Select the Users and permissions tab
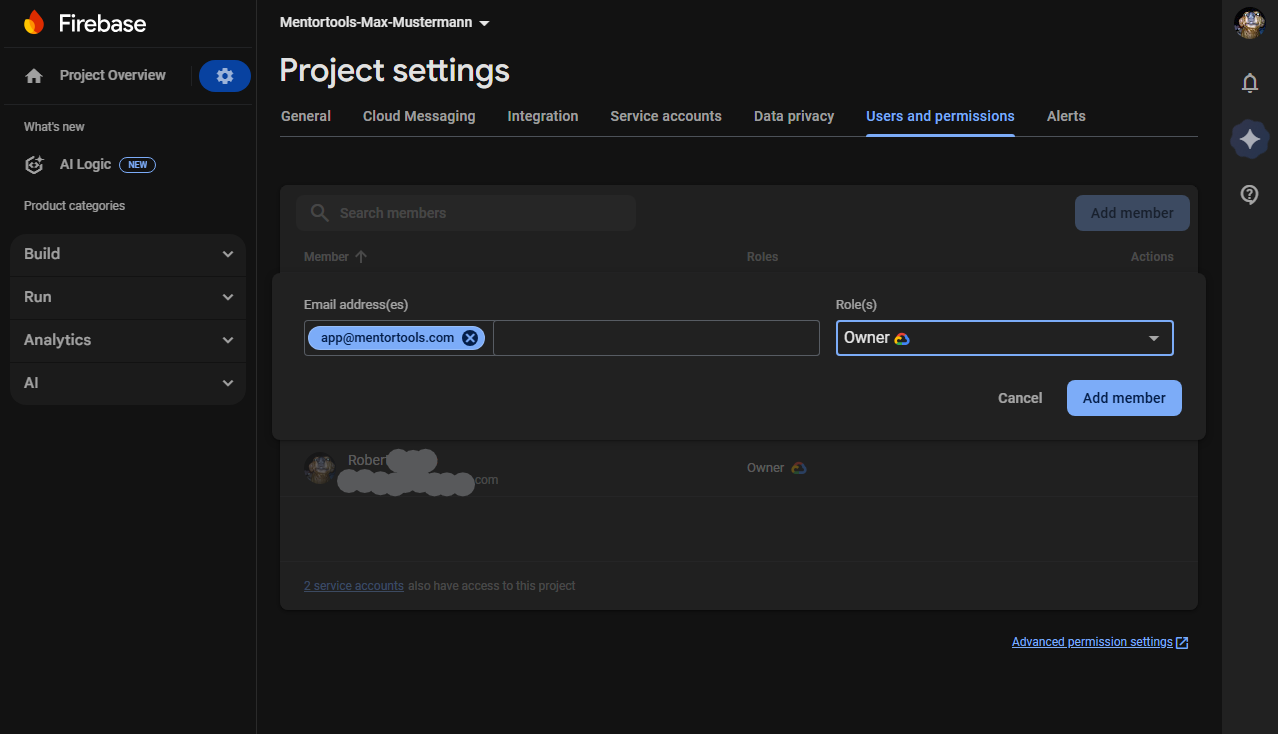 (940, 116)
